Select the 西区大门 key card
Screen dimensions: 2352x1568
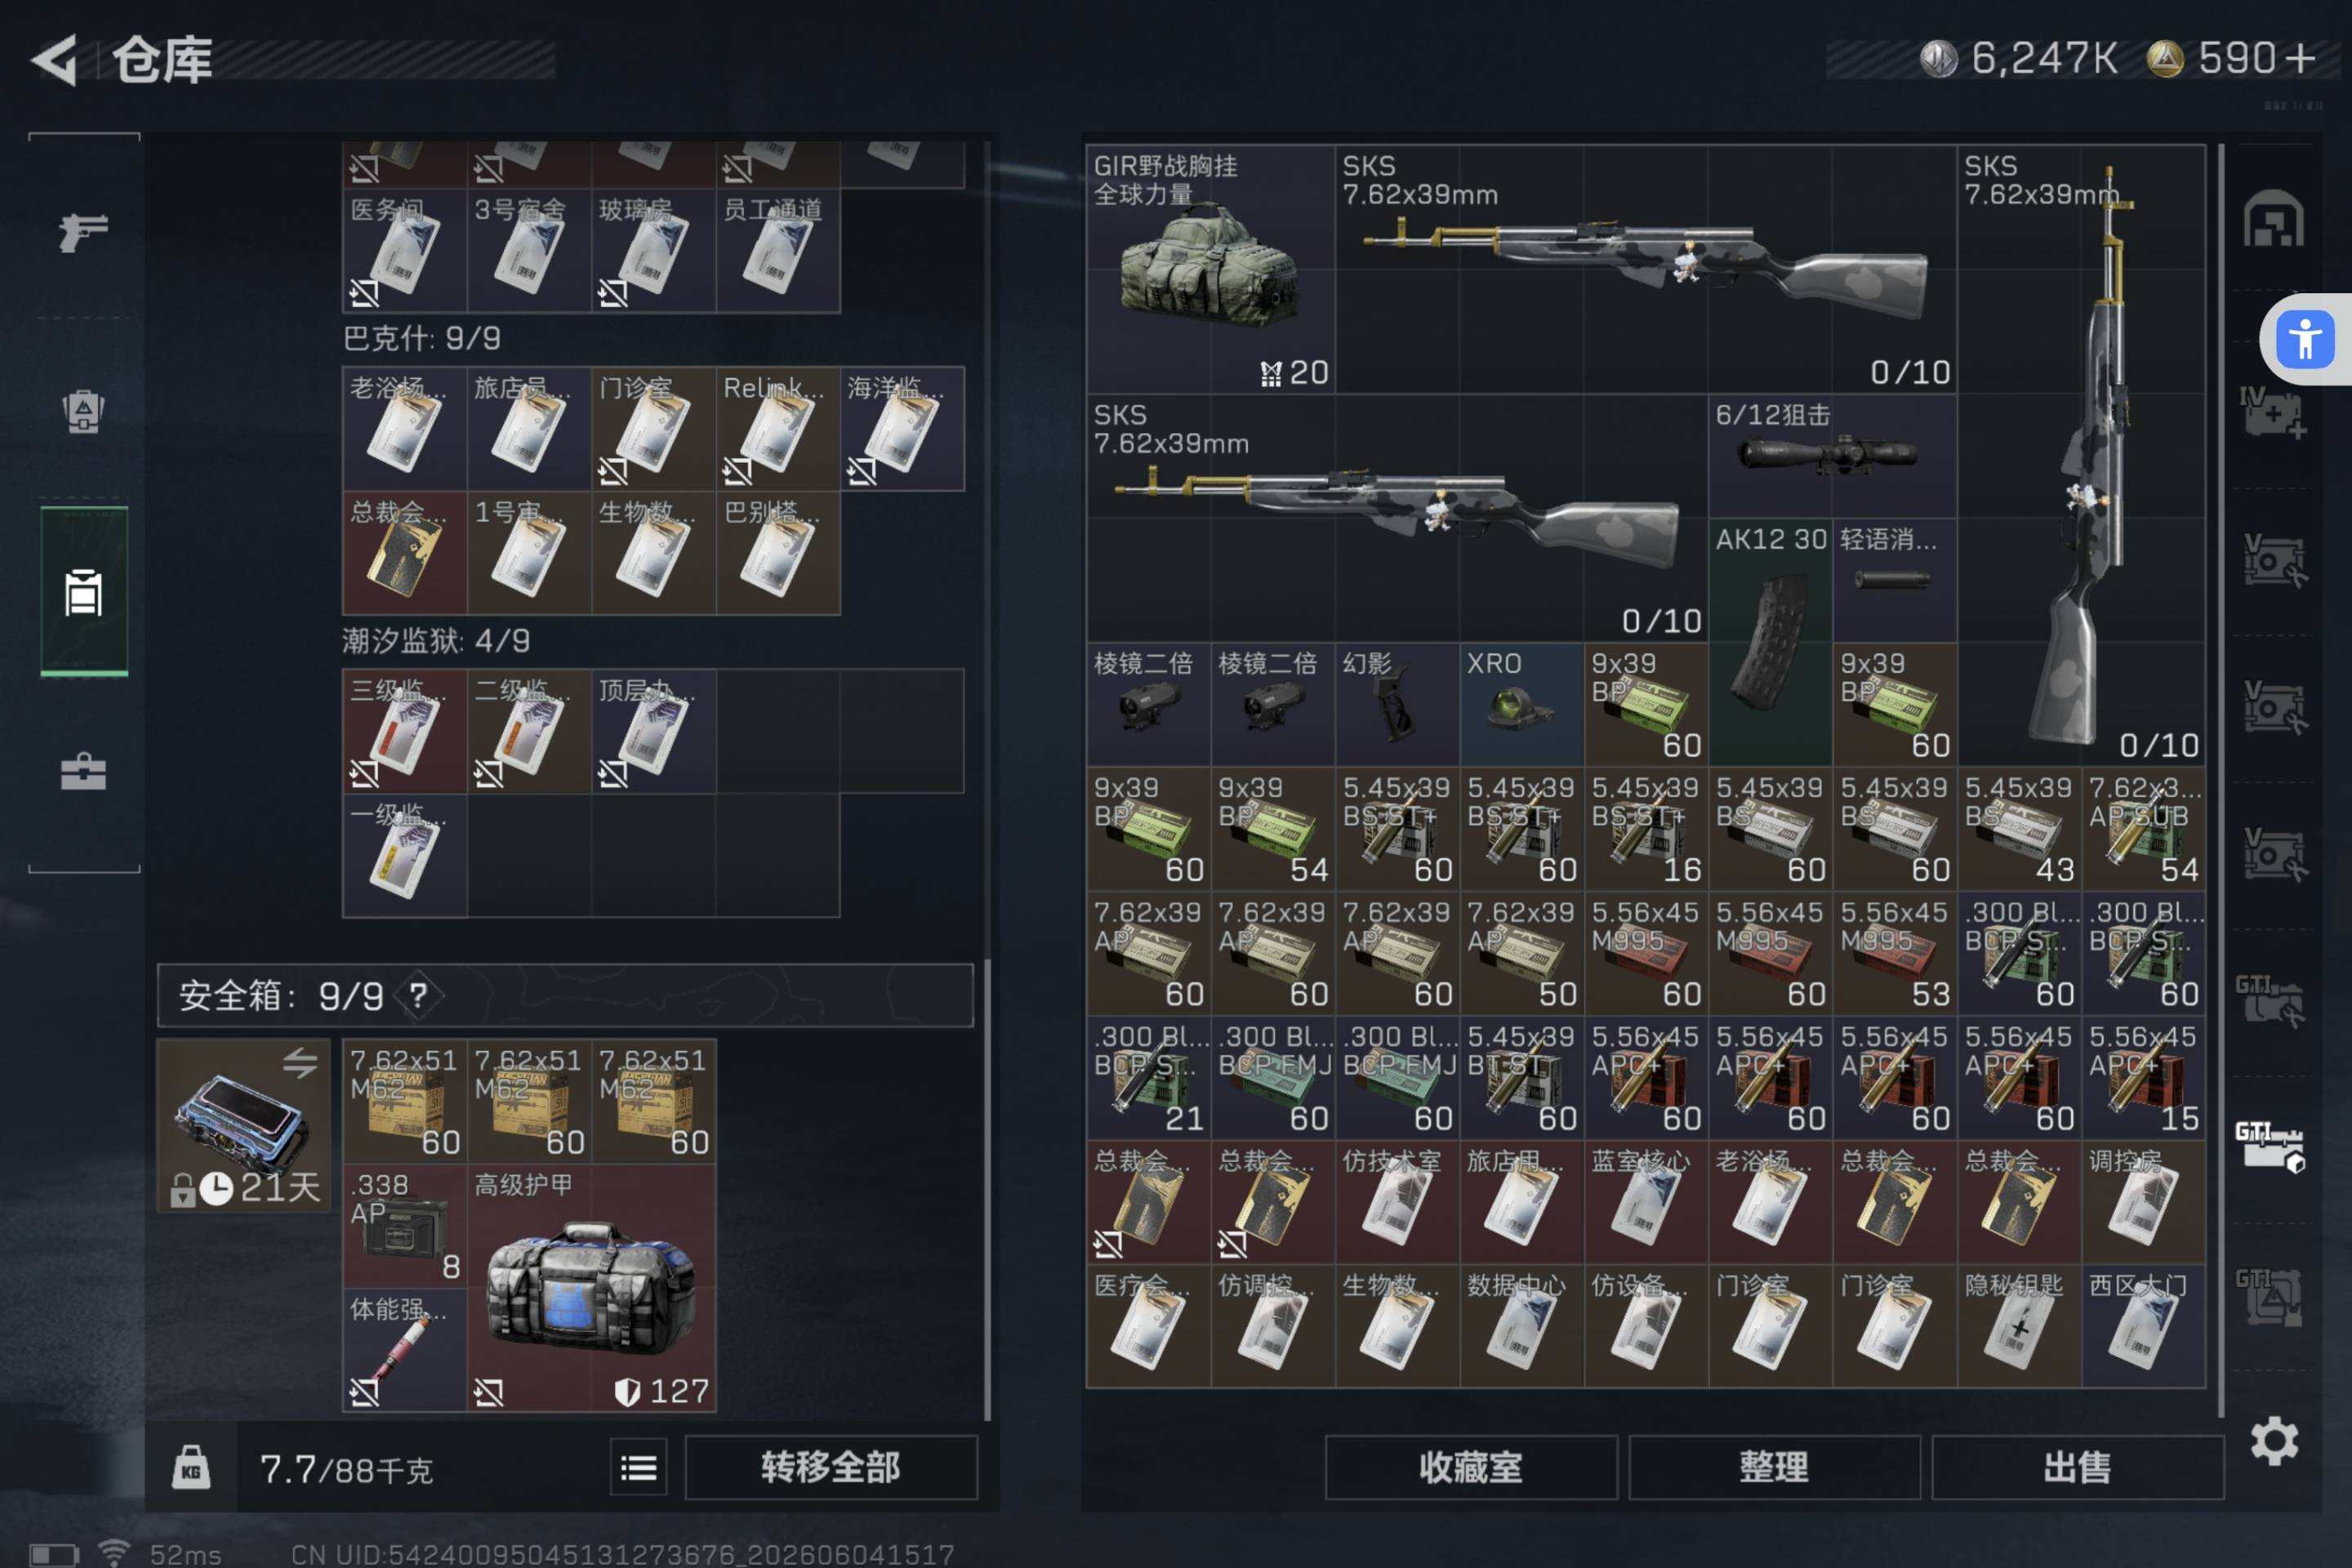[x=2143, y=1326]
